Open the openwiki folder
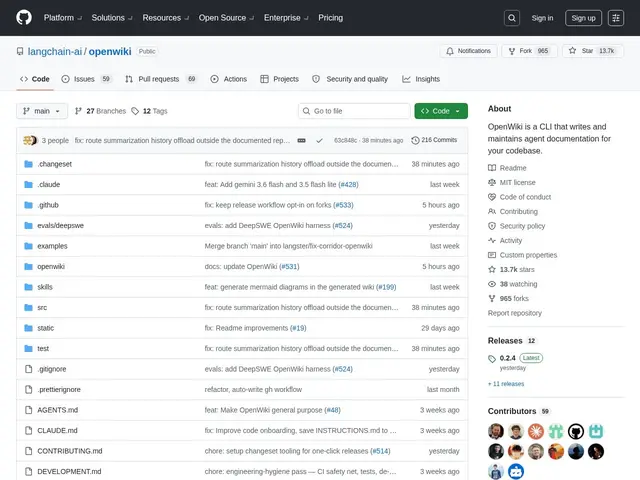The image size is (640, 480). (51, 267)
